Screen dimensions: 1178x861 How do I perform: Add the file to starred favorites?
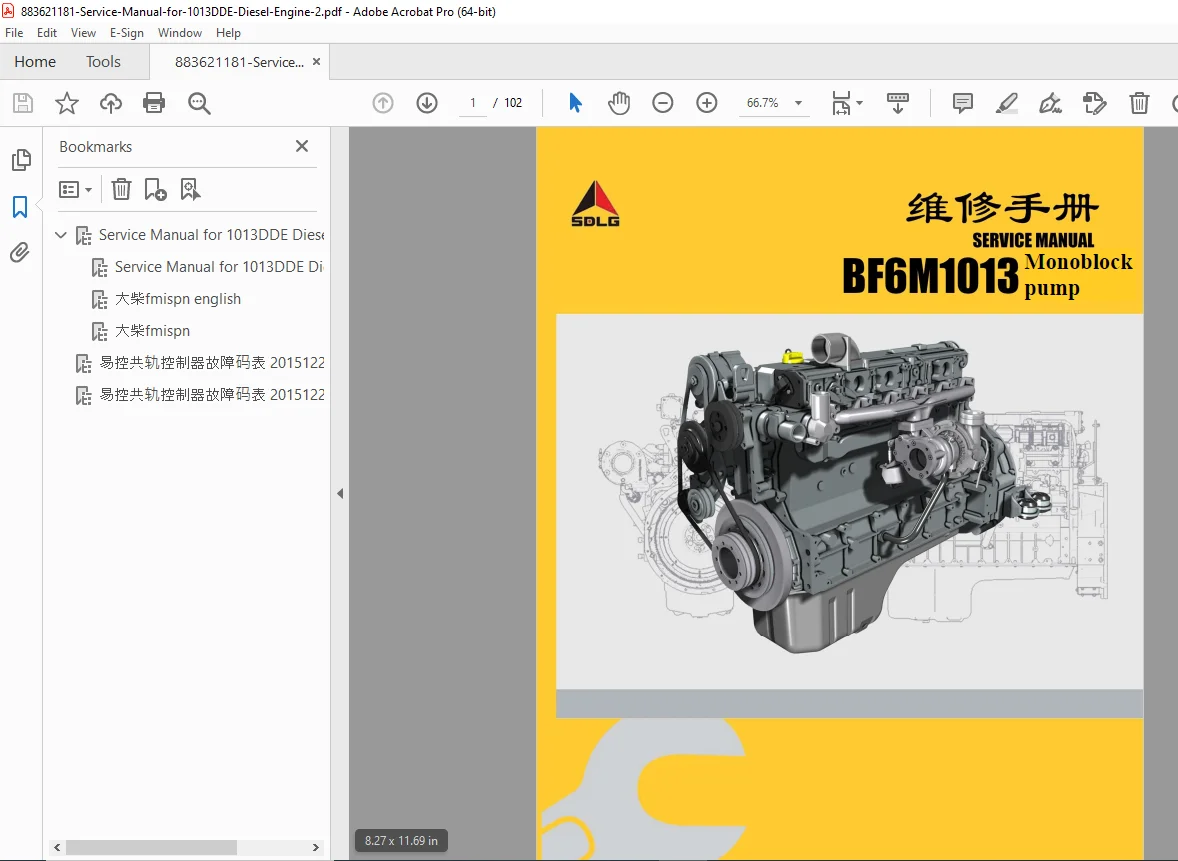pyautogui.click(x=67, y=103)
